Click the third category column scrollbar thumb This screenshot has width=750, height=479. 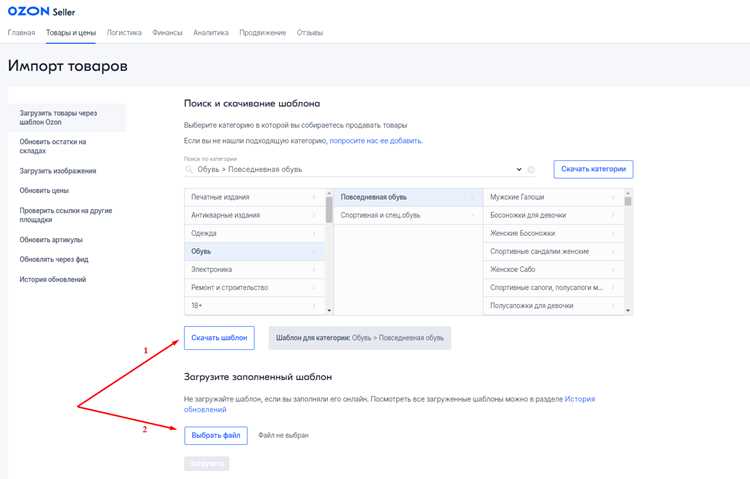(x=628, y=201)
